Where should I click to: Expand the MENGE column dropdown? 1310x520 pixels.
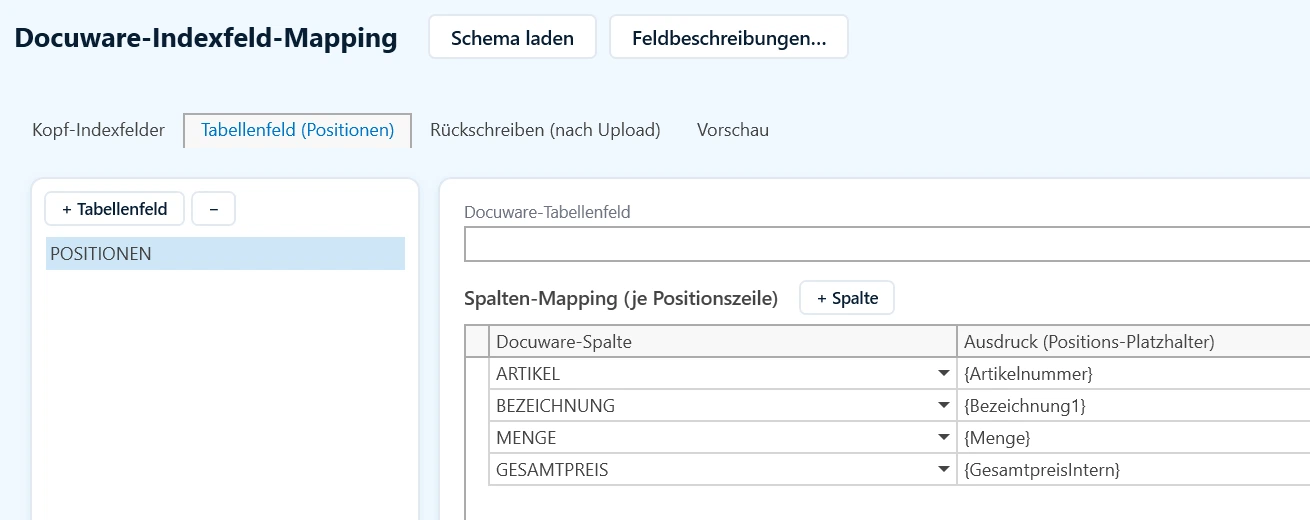[943, 438]
